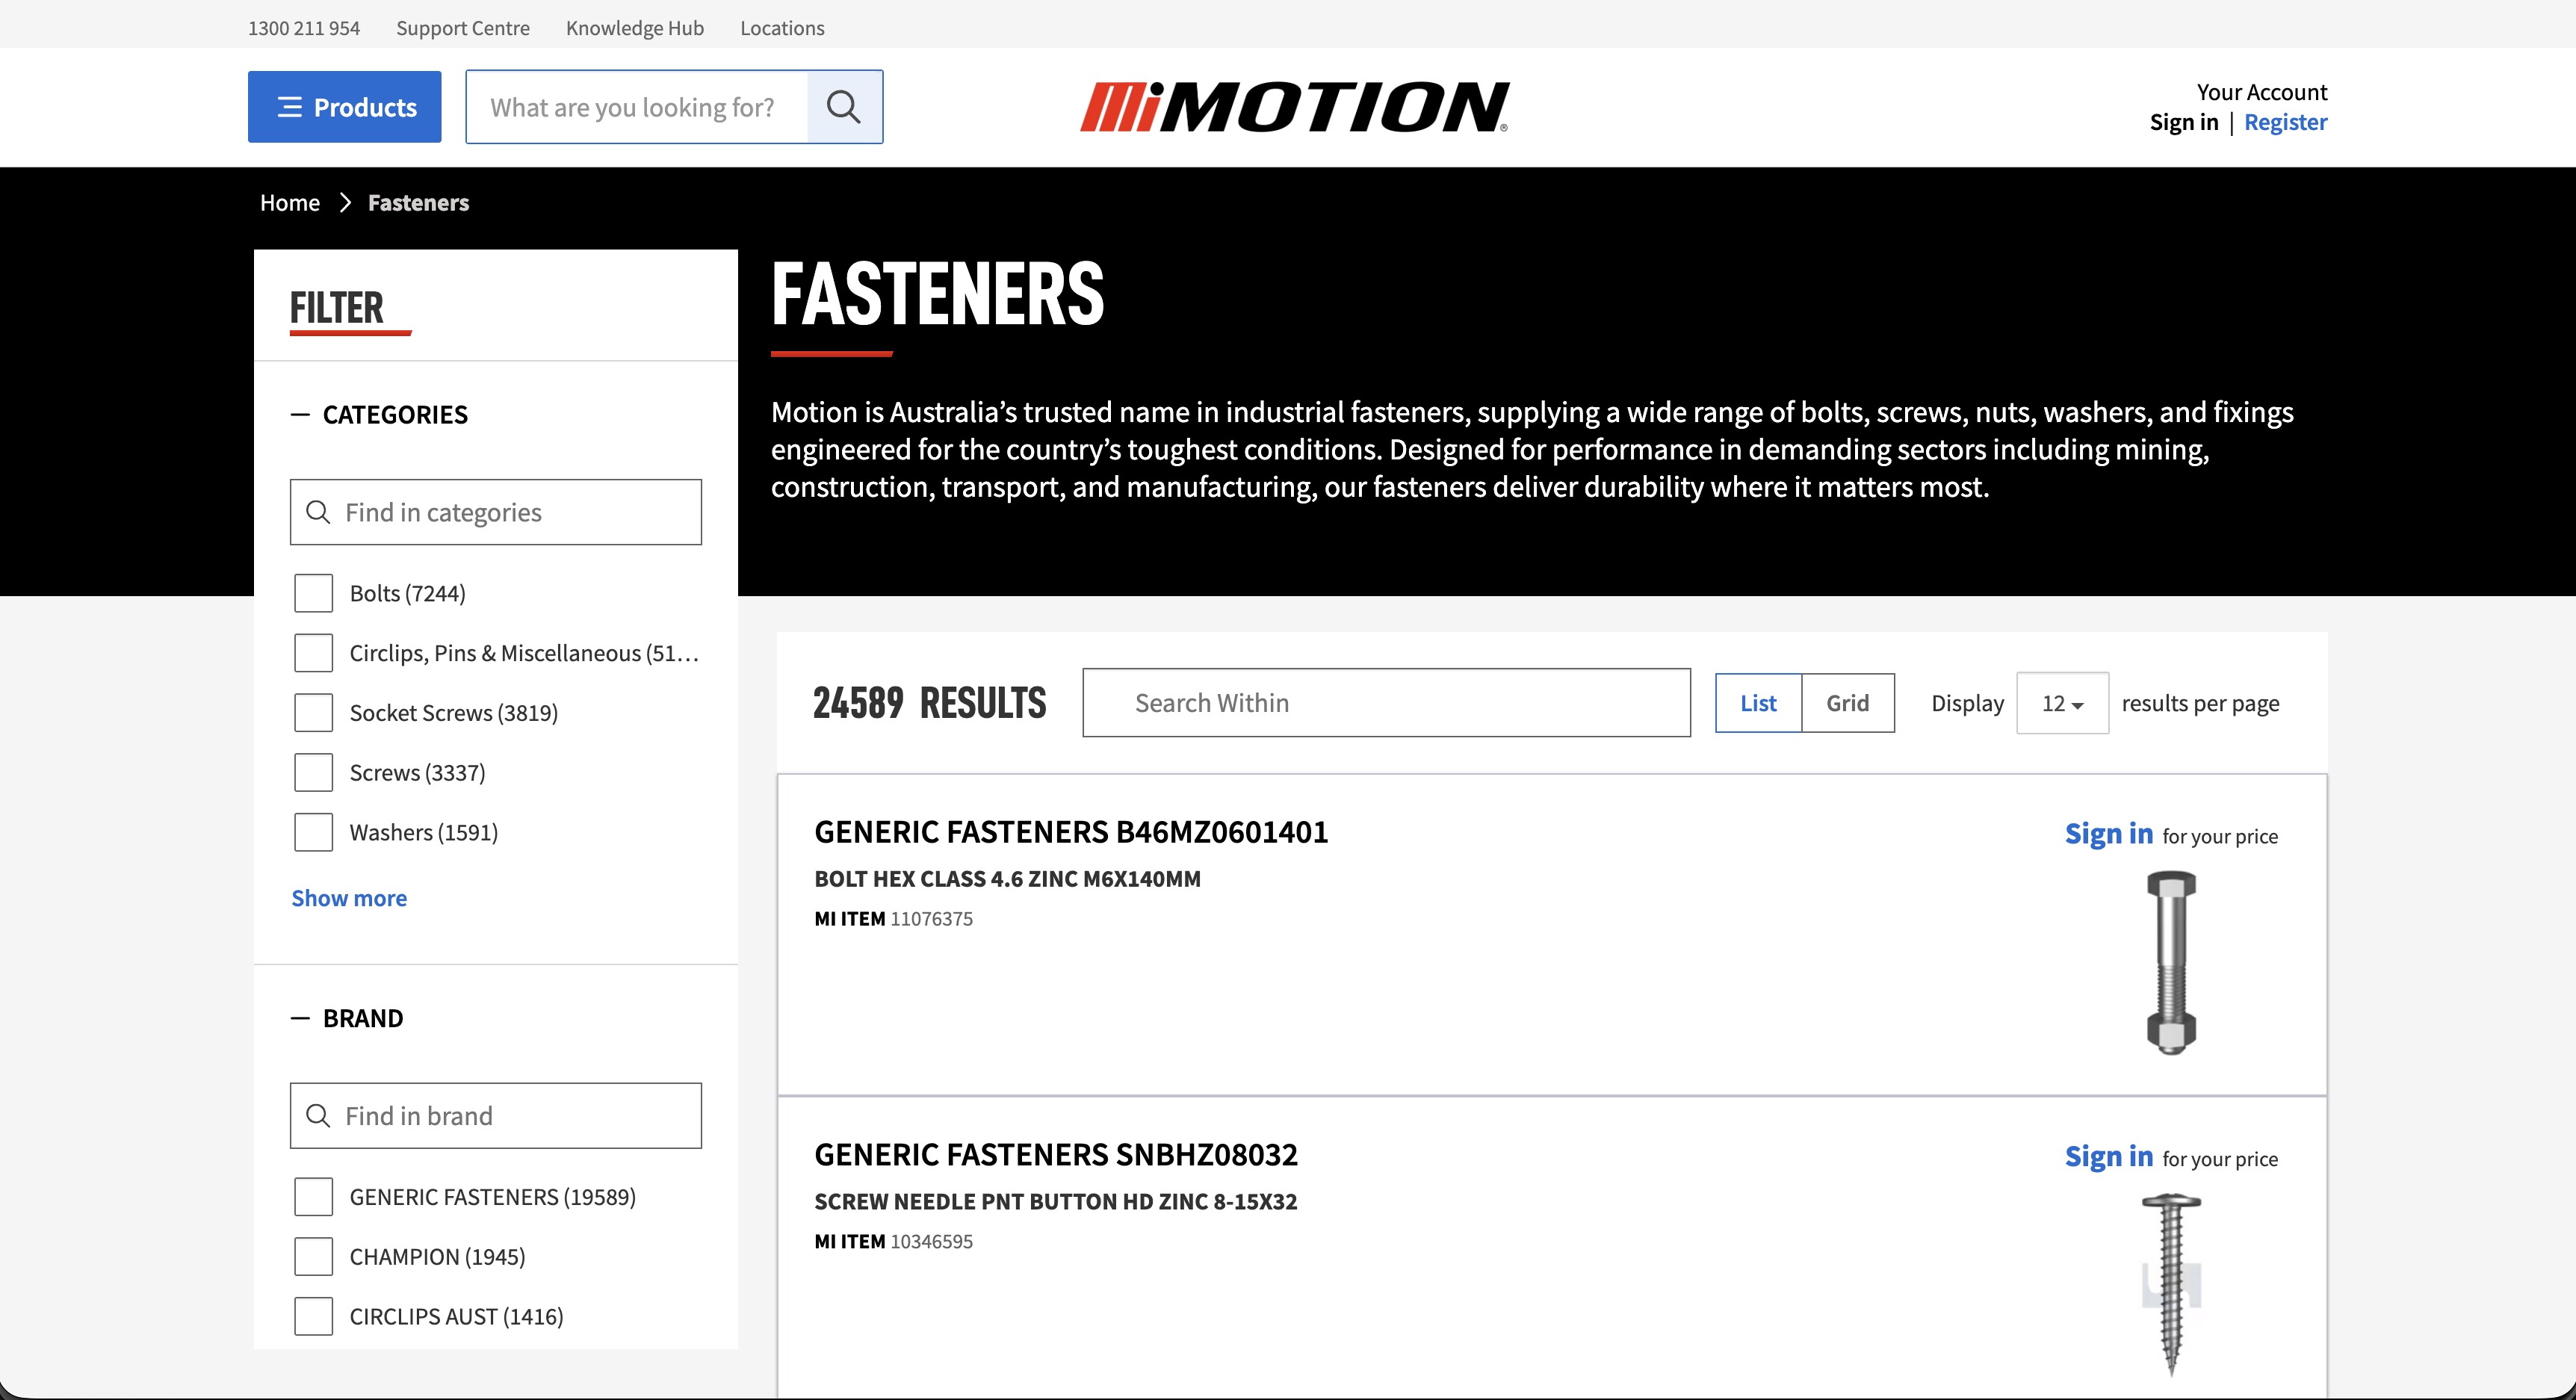Check the Socket Screws checkbox
Image resolution: width=2576 pixels, height=1400 pixels.
pyautogui.click(x=313, y=713)
